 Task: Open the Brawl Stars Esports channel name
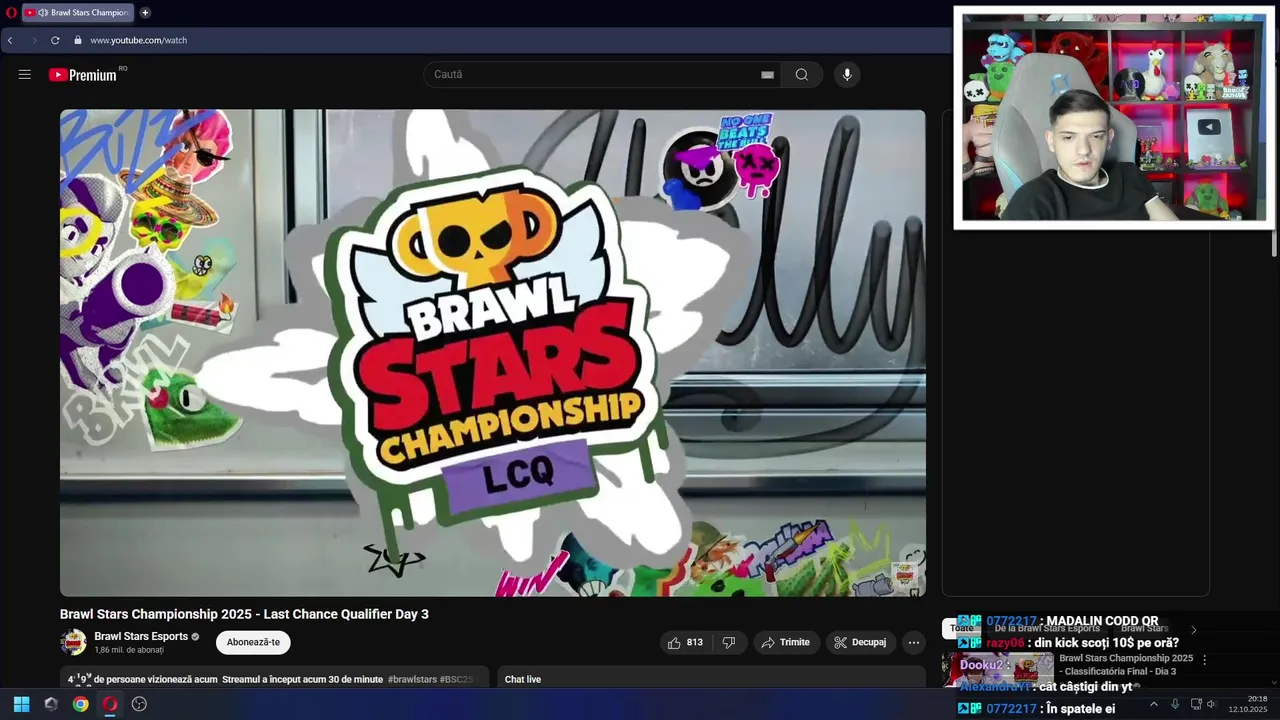click(141, 636)
